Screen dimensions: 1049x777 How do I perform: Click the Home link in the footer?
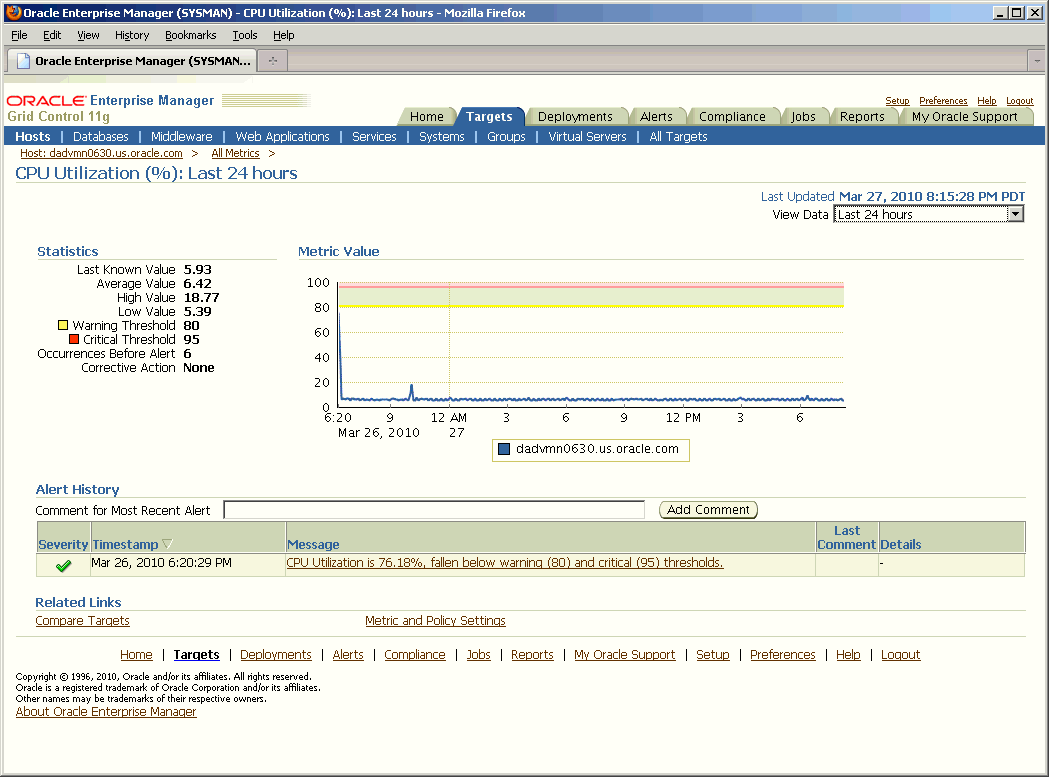tap(136, 655)
